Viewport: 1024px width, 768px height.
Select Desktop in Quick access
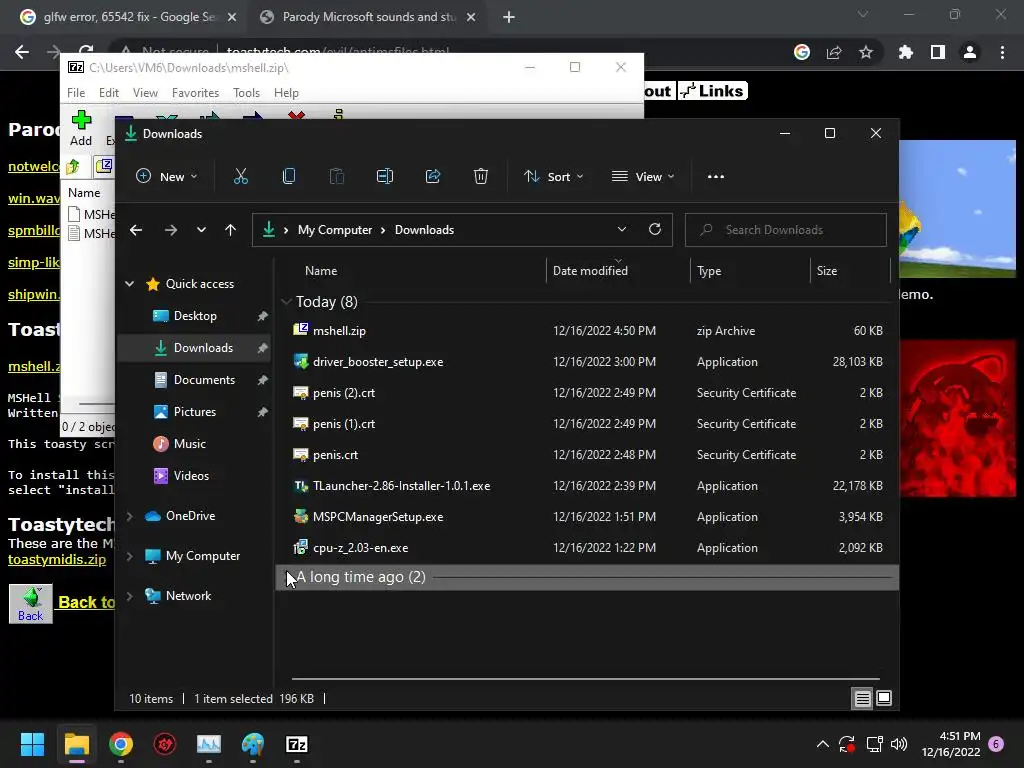[x=195, y=316]
